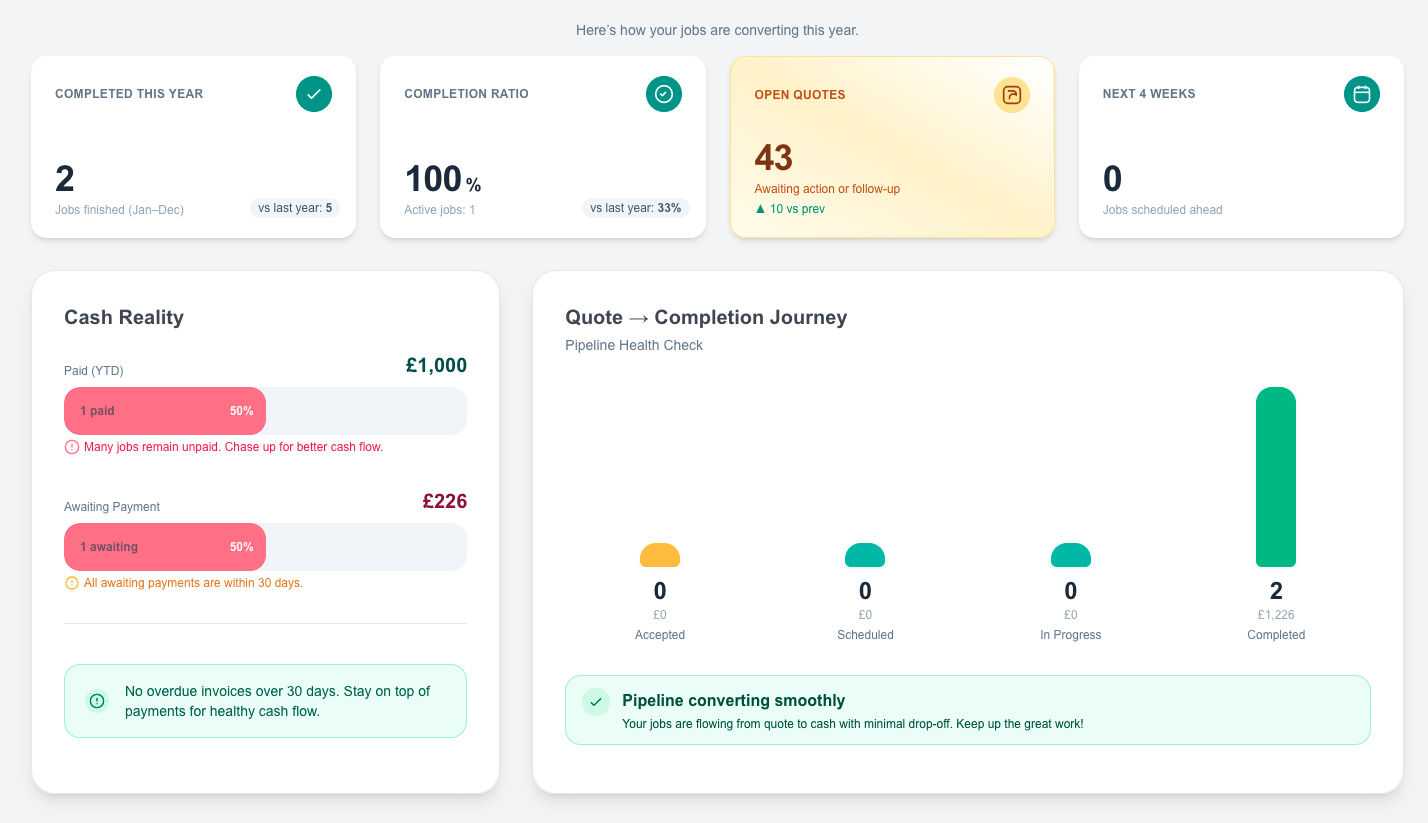Click the orange alert icon under Awaiting Payment bar
Image resolution: width=1428 pixels, height=823 pixels.
point(71,582)
